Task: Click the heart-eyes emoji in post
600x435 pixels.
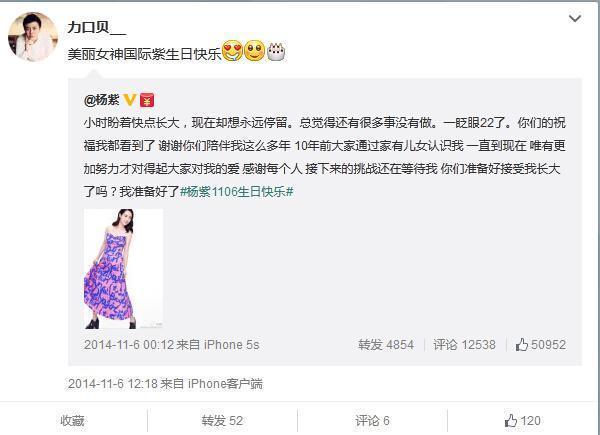Action: pyautogui.click(x=232, y=51)
